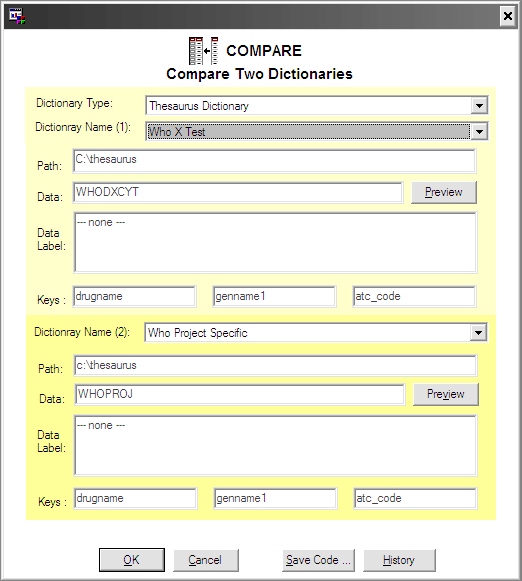Preview the WHODXCYT data set
Viewport: 522px width, 581px height.
click(443, 192)
